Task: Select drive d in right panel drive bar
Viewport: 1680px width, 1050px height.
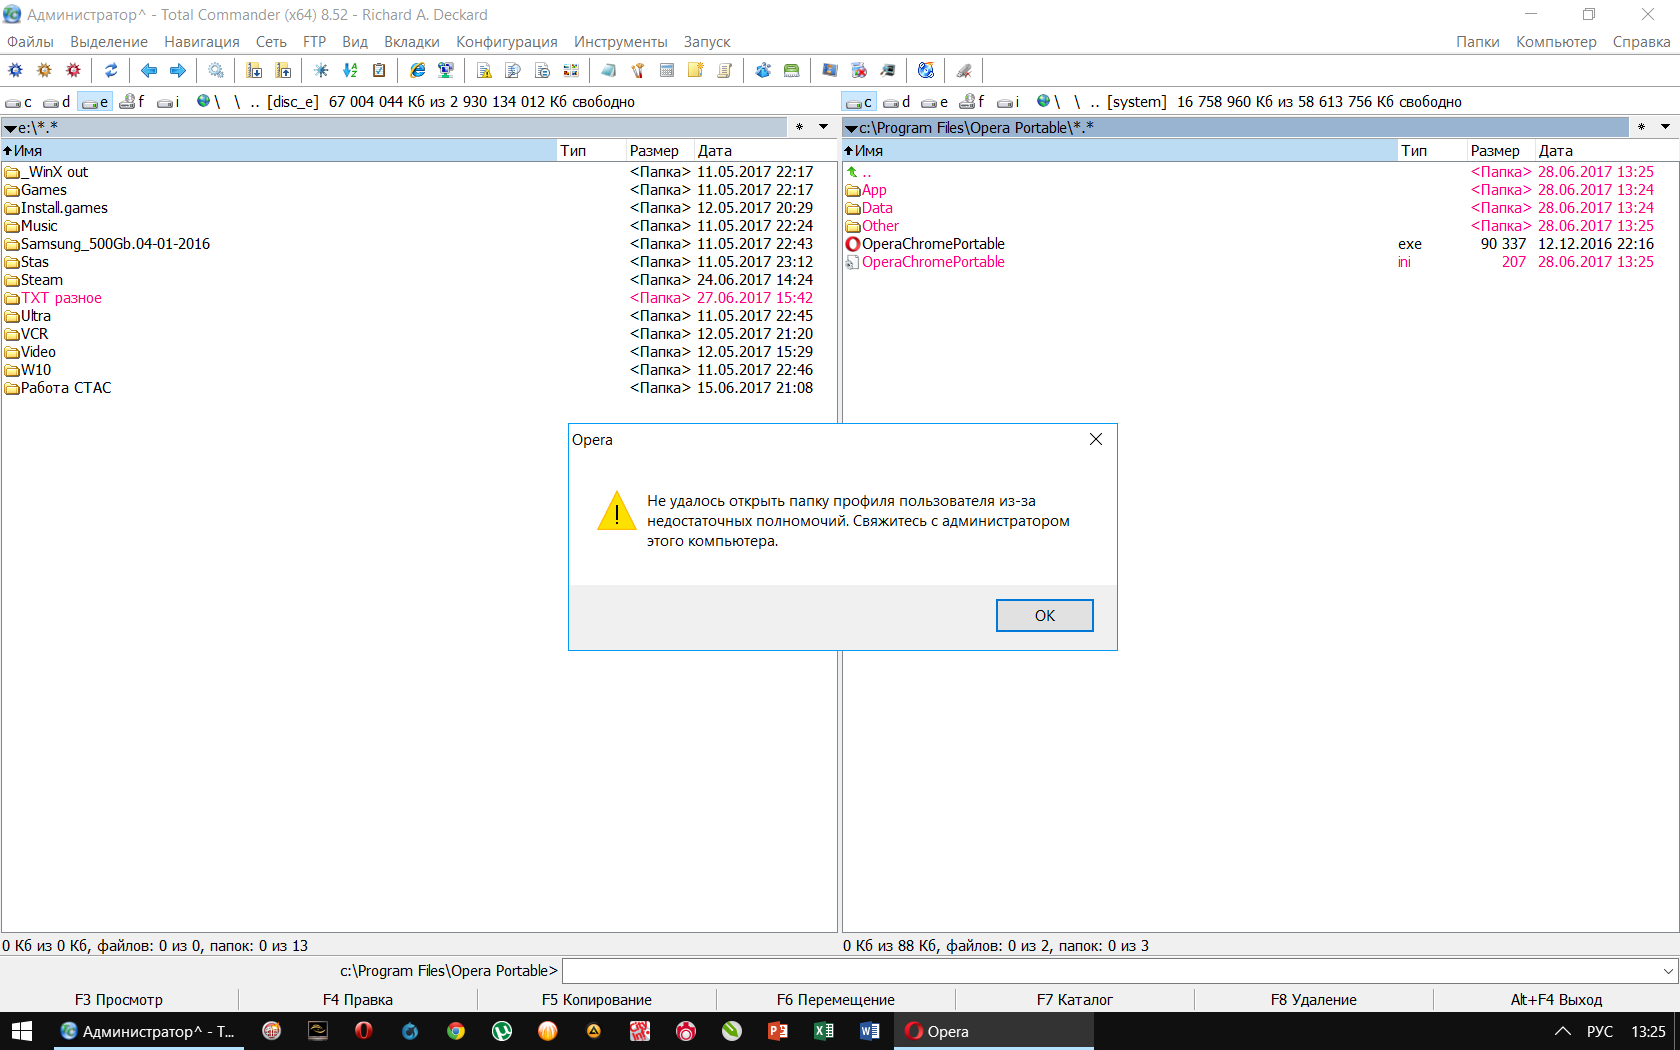Action: (897, 102)
